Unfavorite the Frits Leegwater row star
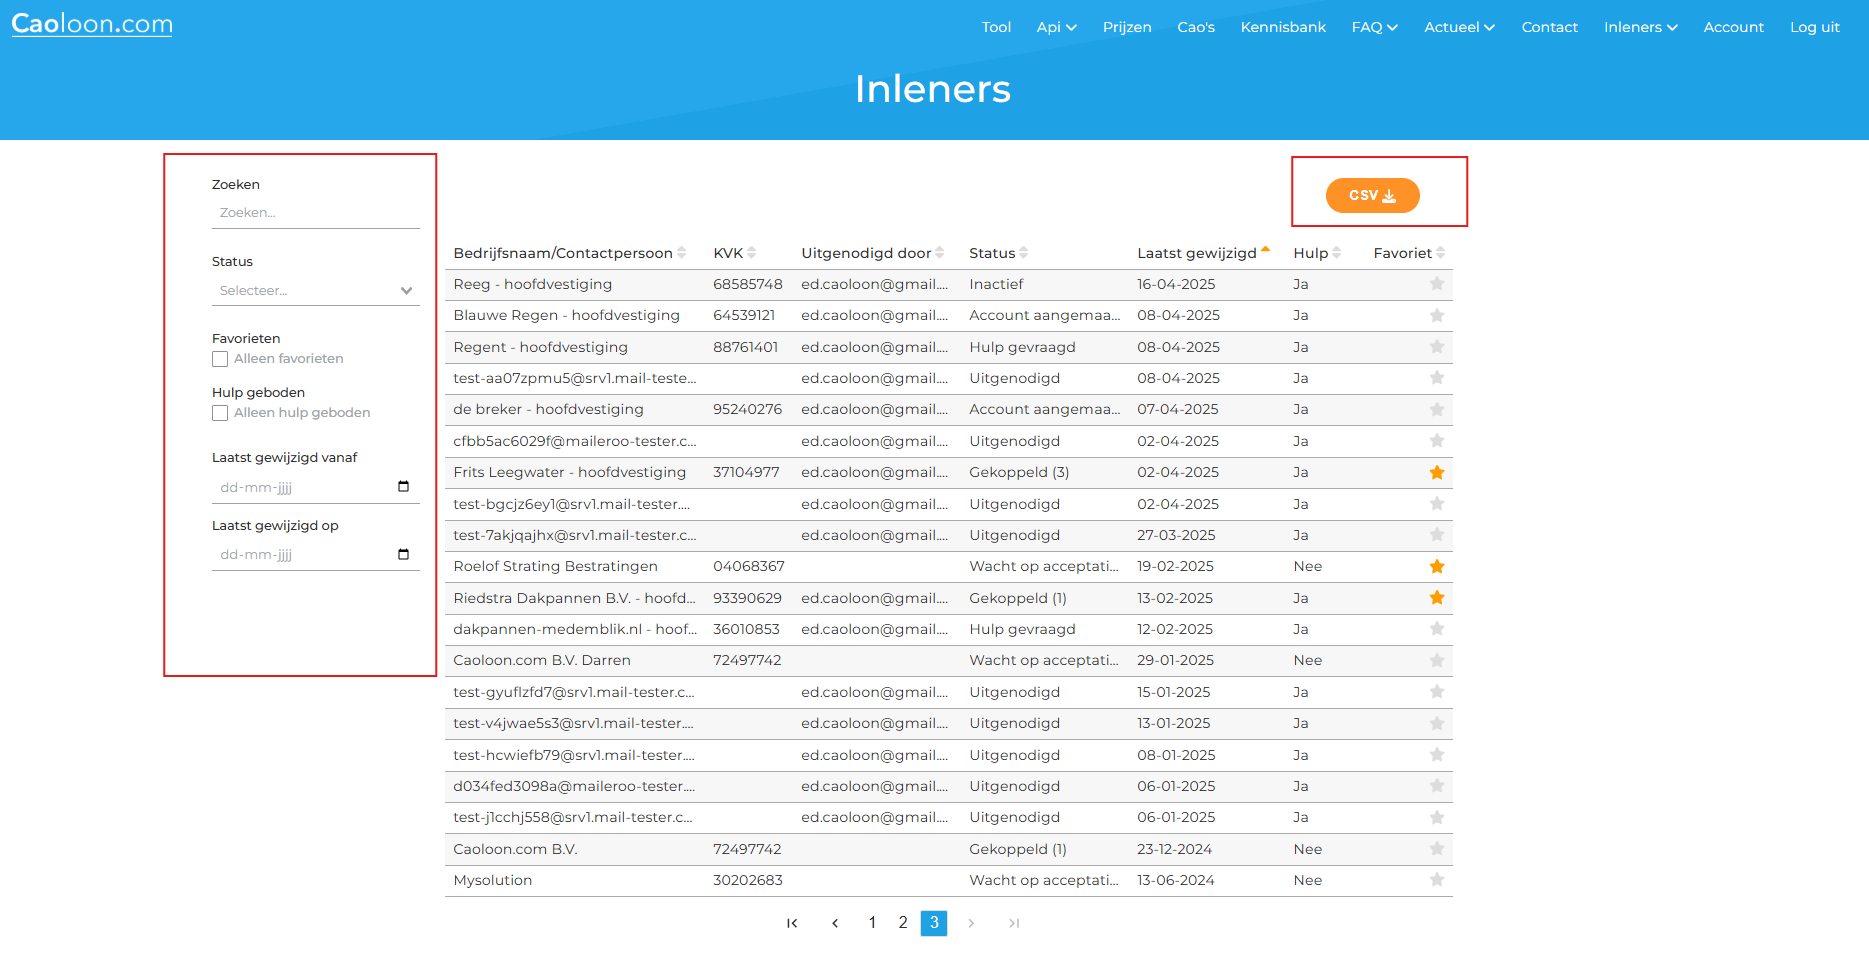 pos(1436,472)
